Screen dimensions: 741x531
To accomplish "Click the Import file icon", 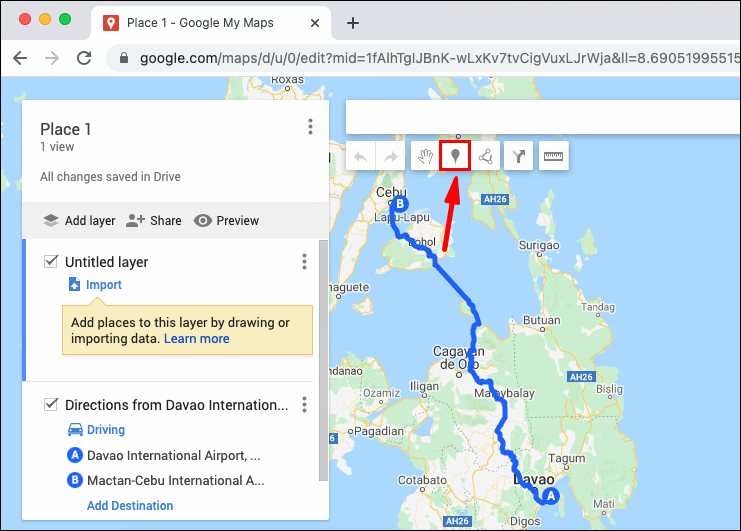I will point(74,284).
